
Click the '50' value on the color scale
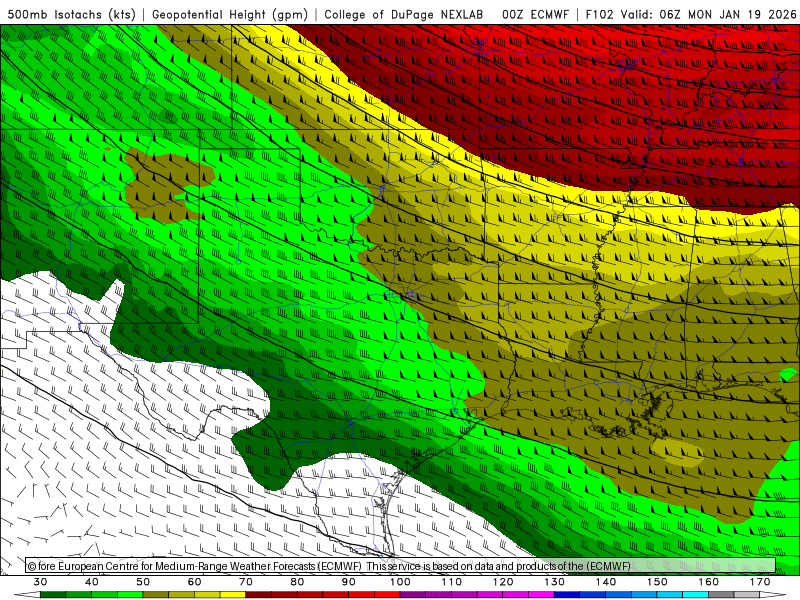click(143, 582)
